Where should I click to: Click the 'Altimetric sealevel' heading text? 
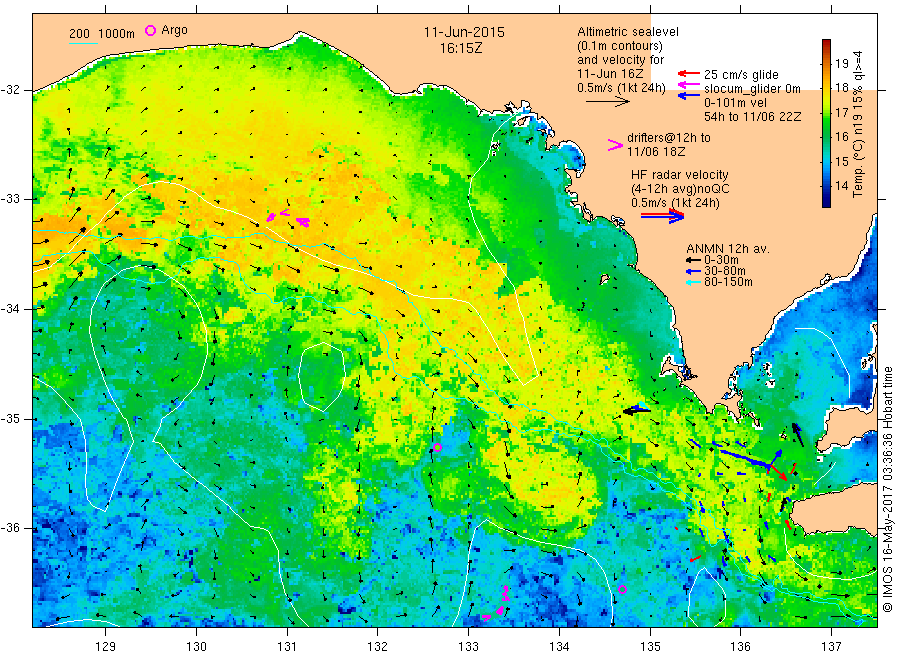coord(628,32)
